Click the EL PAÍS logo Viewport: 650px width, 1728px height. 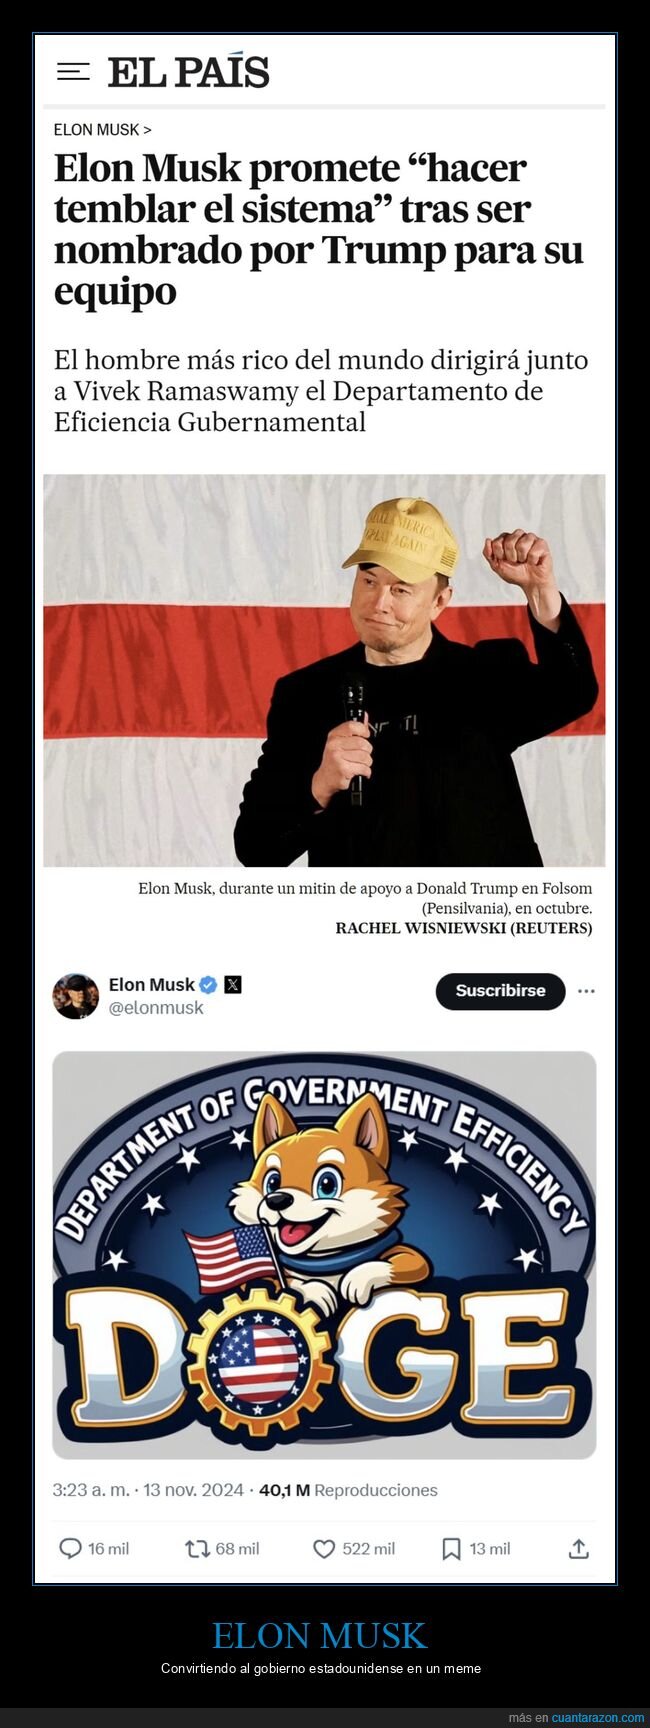point(188,71)
